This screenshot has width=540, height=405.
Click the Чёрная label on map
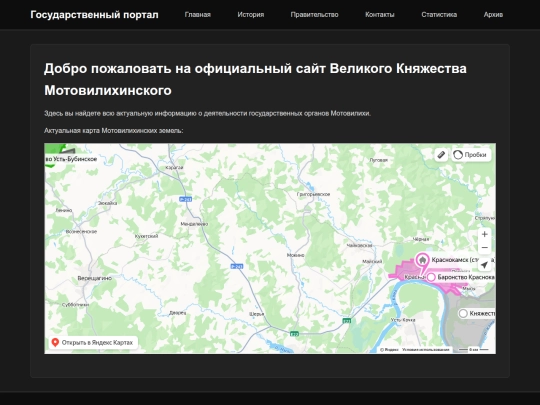(421, 239)
